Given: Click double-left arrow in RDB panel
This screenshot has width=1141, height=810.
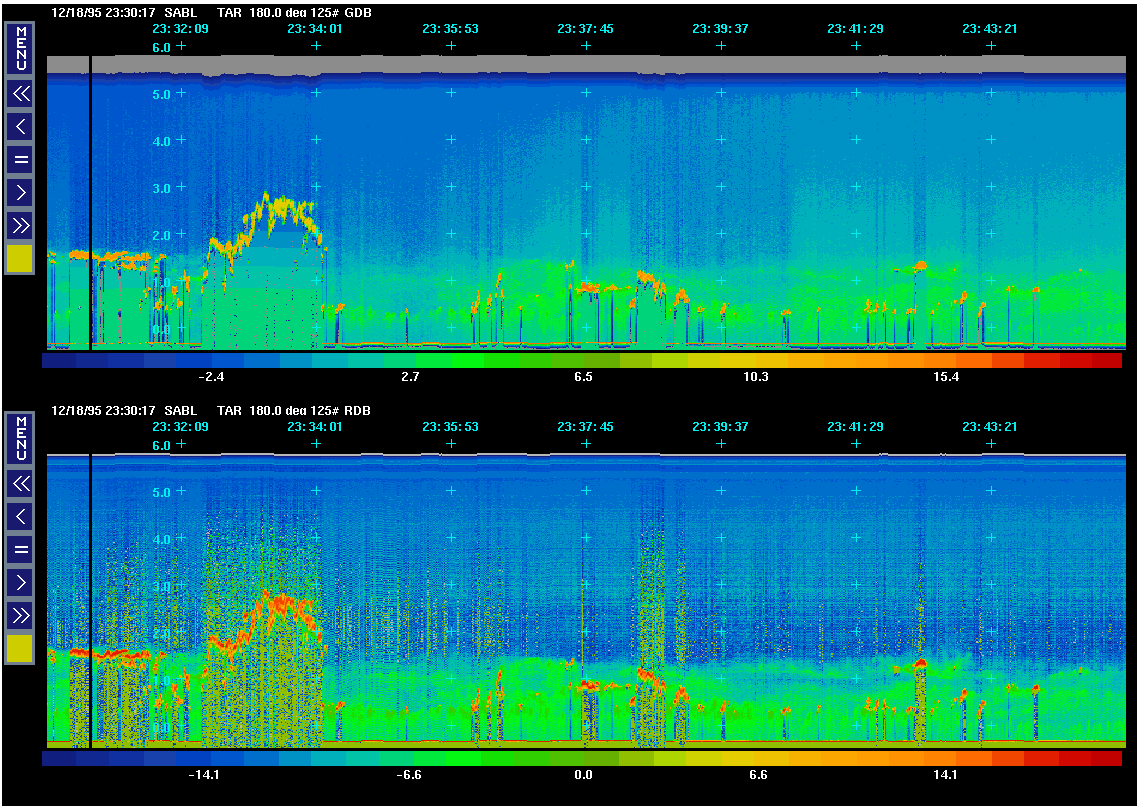Looking at the screenshot, I should 20,484.
